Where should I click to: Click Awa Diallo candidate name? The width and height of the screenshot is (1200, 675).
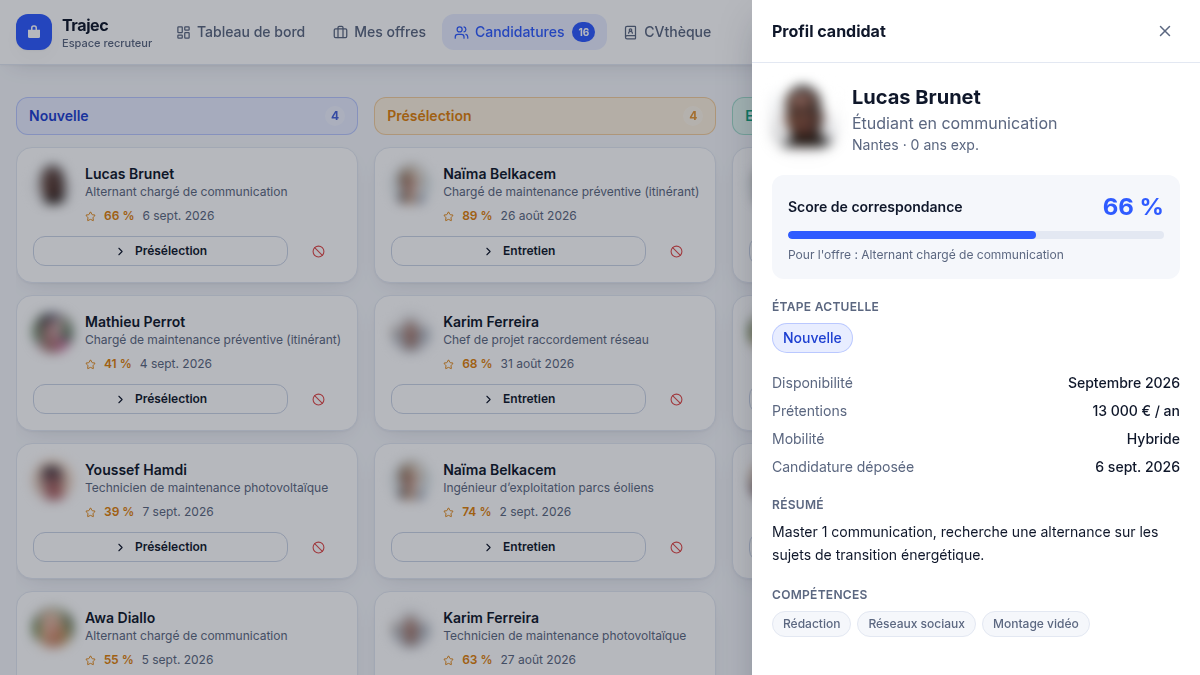(120, 618)
